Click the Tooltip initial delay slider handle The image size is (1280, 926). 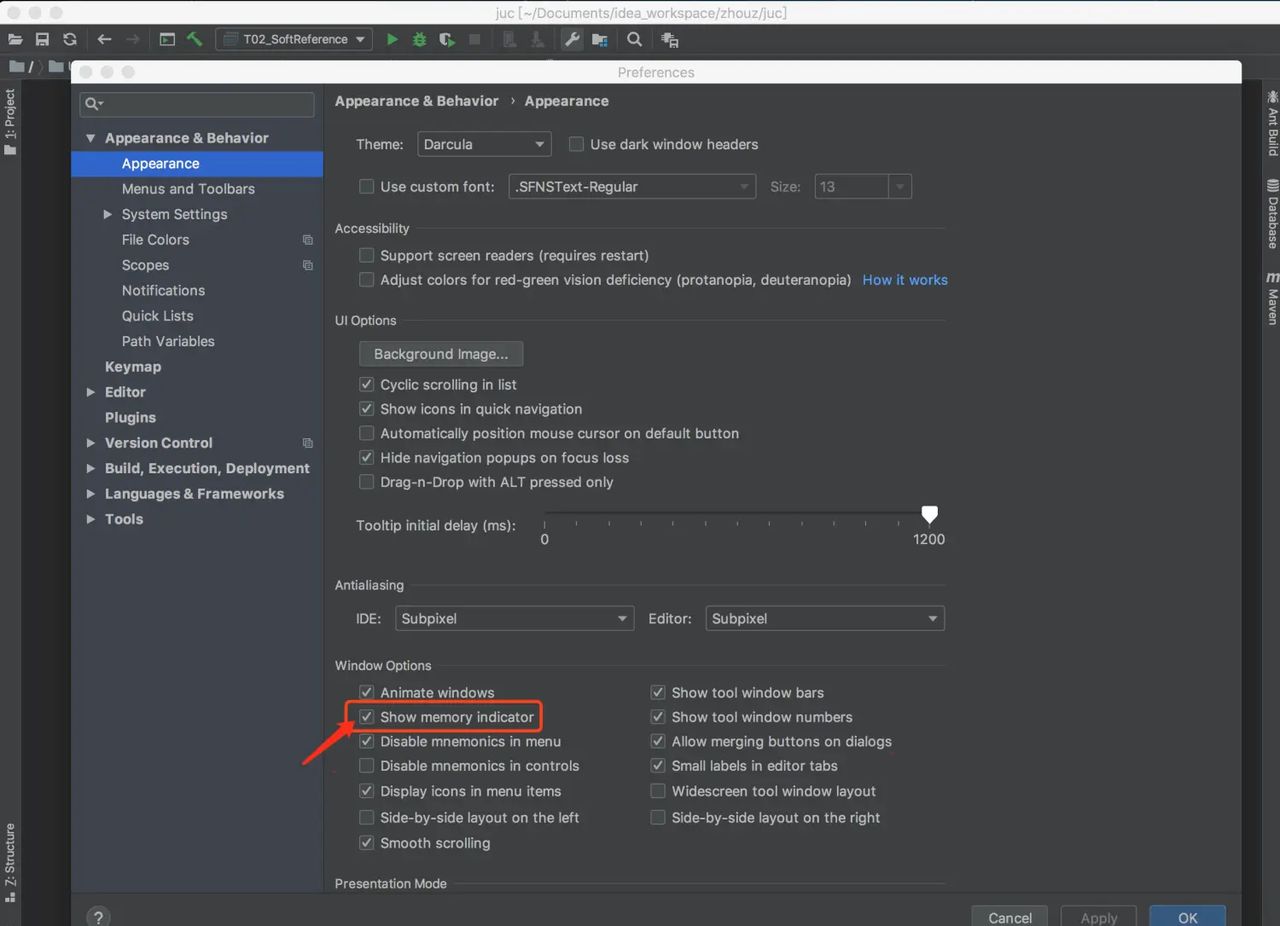929,514
